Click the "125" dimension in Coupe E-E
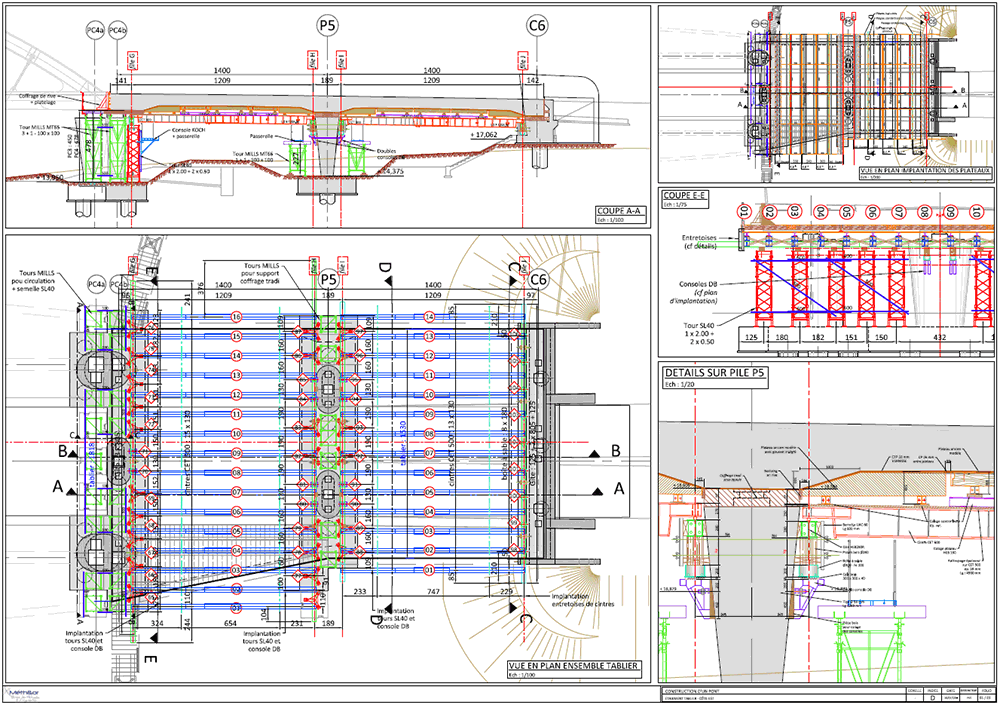The image size is (1000, 705). click(x=751, y=338)
